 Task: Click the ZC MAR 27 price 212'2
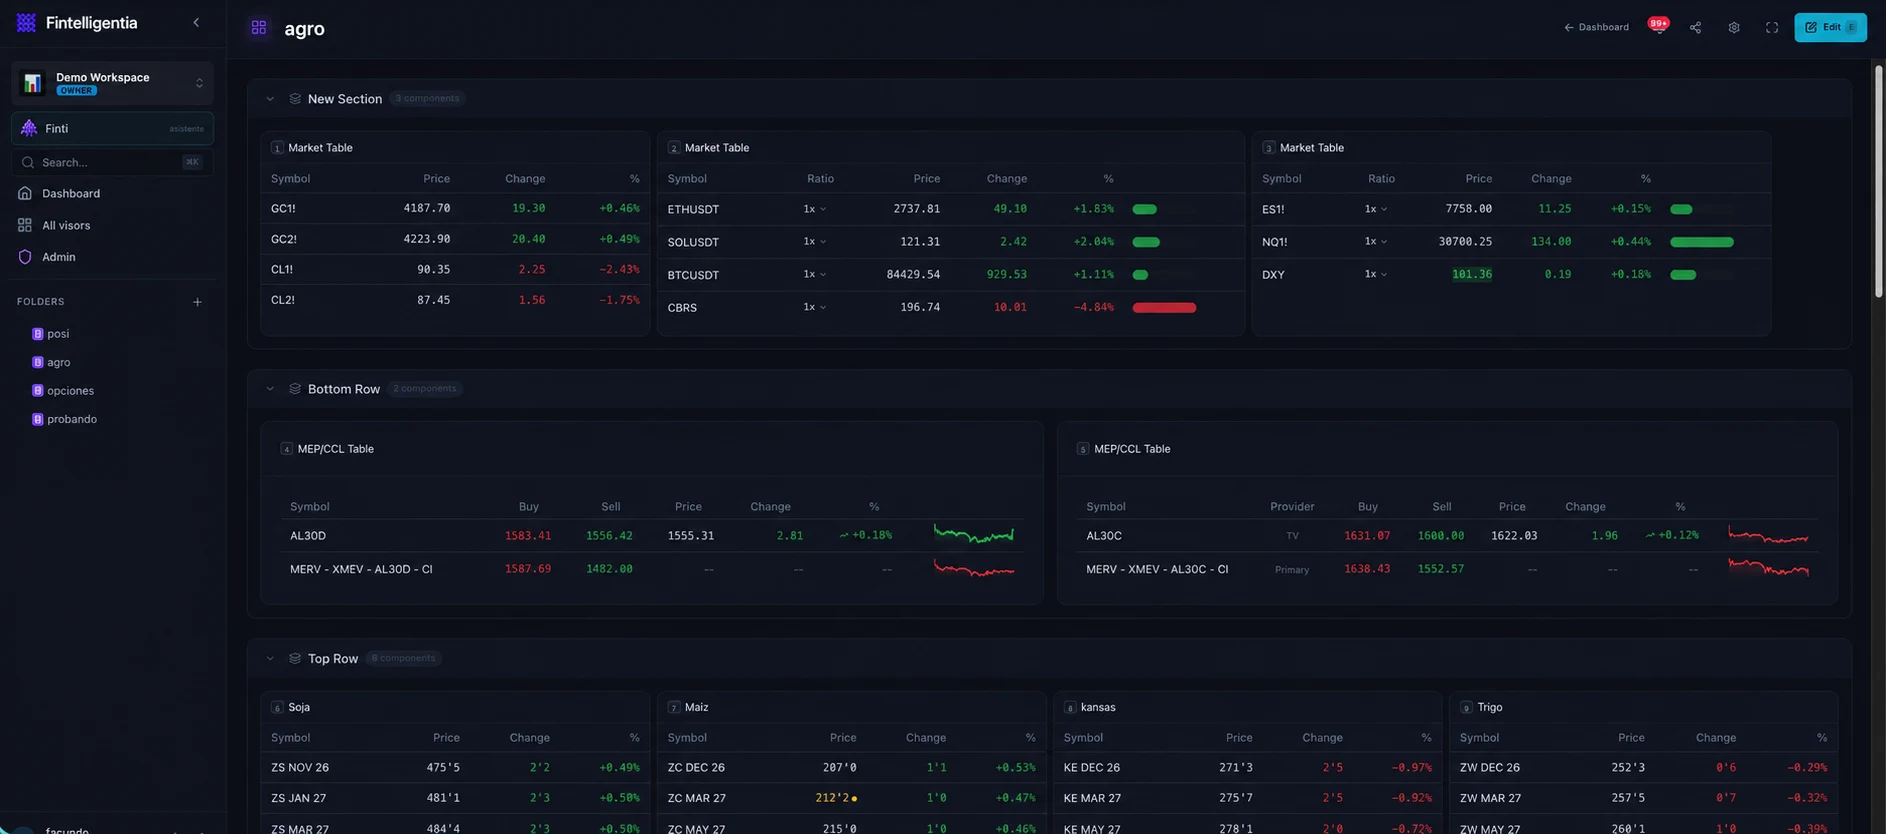(832, 799)
